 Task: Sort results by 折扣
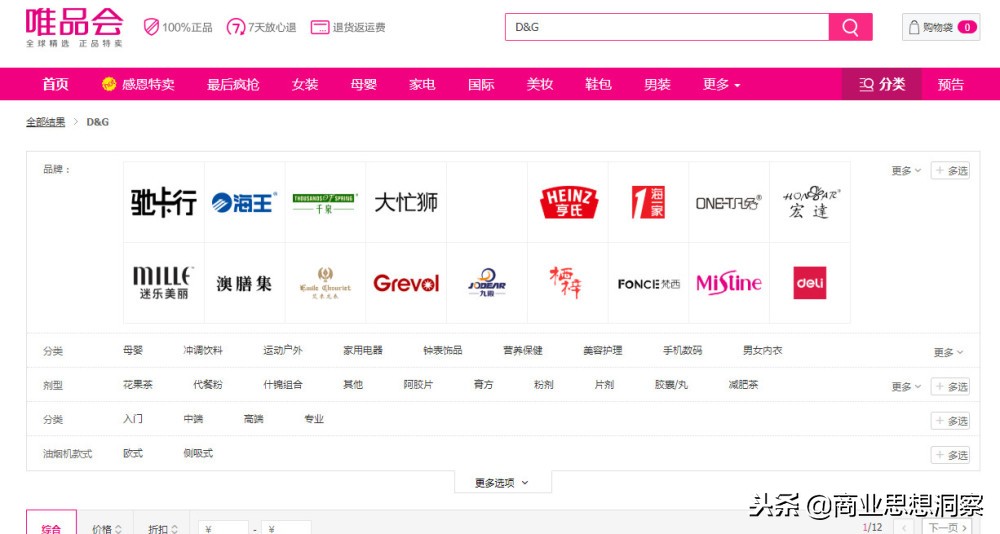[x=163, y=528]
